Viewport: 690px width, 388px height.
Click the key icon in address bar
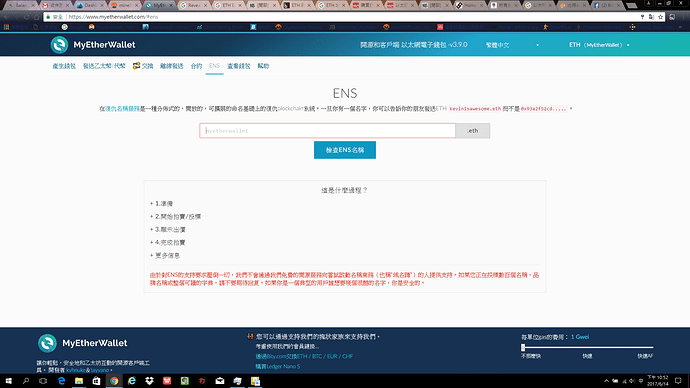(642, 17)
